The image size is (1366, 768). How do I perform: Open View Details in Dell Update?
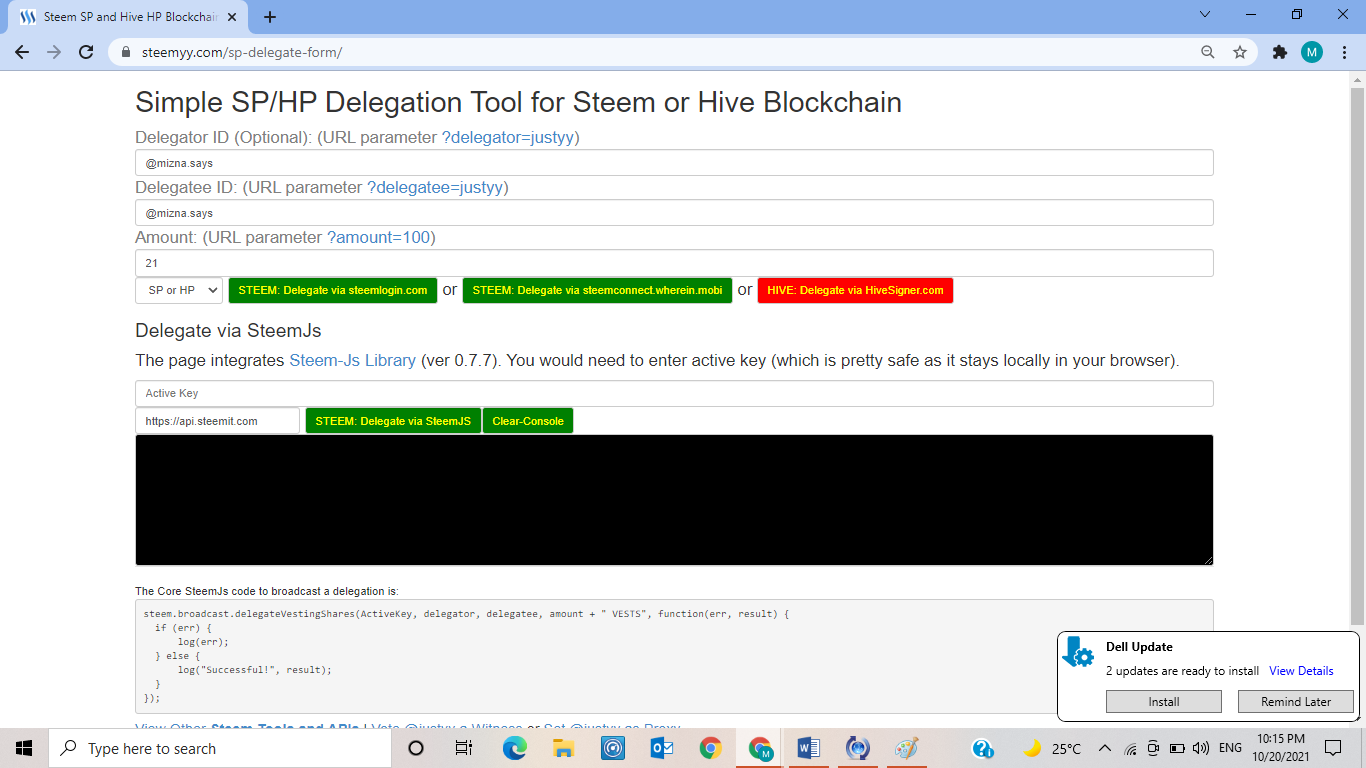click(1301, 671)
